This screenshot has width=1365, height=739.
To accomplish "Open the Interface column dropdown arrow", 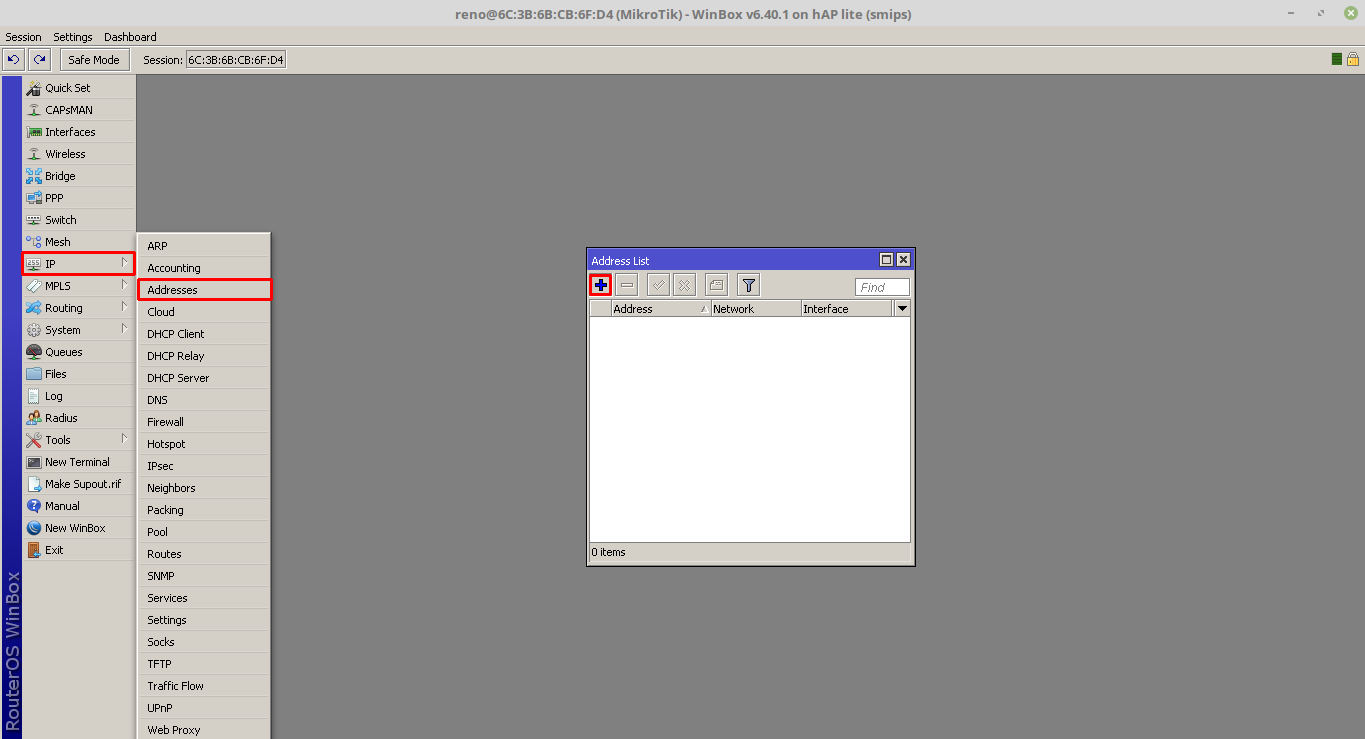I will point(902,308).
